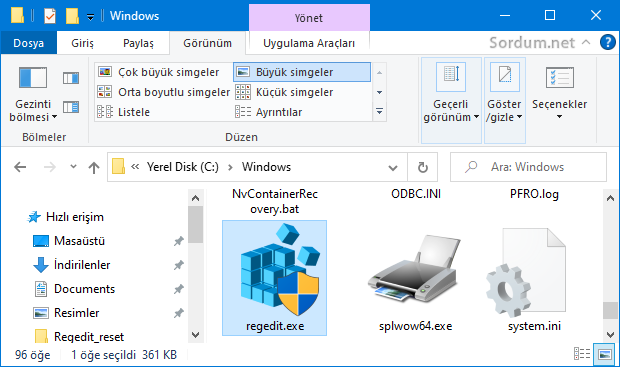Select Hızlı erişim in navigation pane
Image resolution: width=620 pixels, height=367 pixels.
pos(65,217)
